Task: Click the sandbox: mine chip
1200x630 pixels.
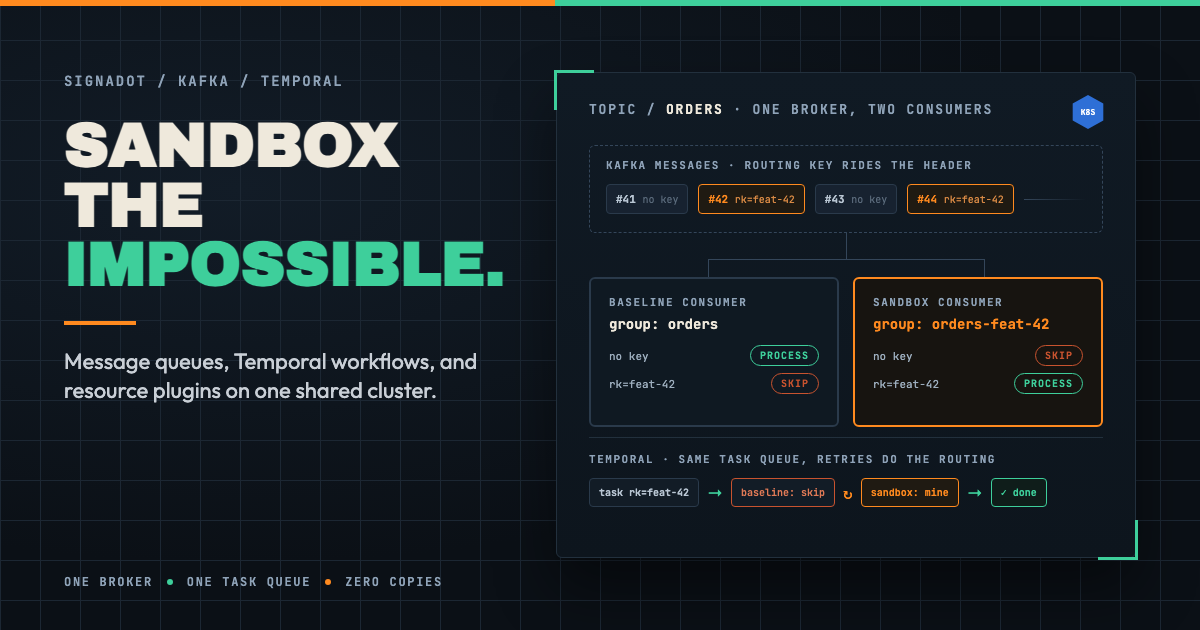Action: click(910, 493)
